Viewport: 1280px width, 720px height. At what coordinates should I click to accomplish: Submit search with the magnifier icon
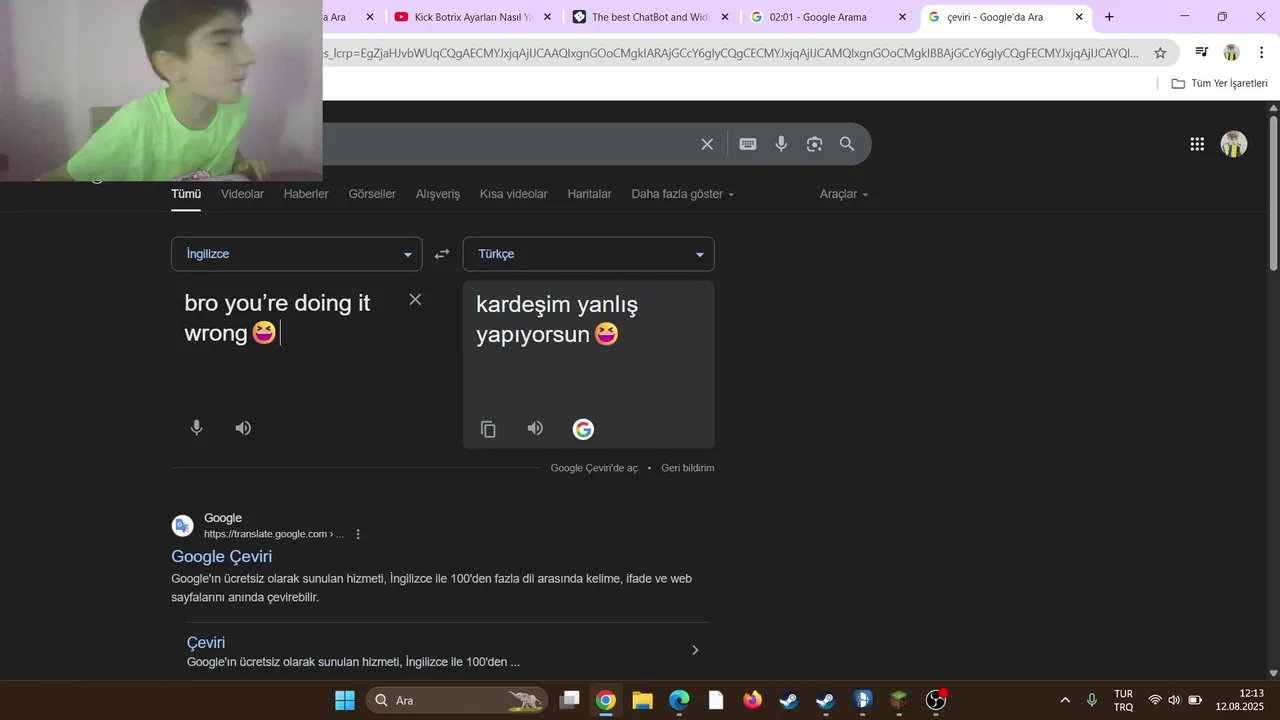click(847, 144)
